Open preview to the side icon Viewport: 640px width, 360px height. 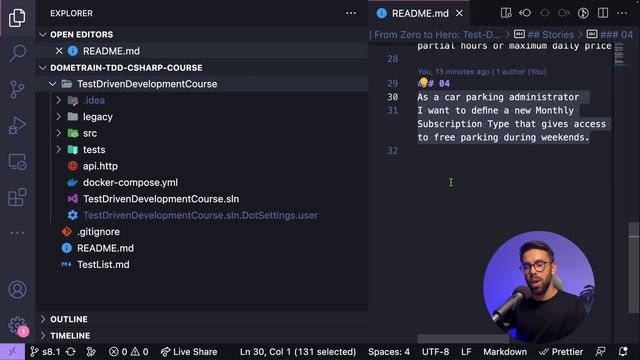pos(506,13)
